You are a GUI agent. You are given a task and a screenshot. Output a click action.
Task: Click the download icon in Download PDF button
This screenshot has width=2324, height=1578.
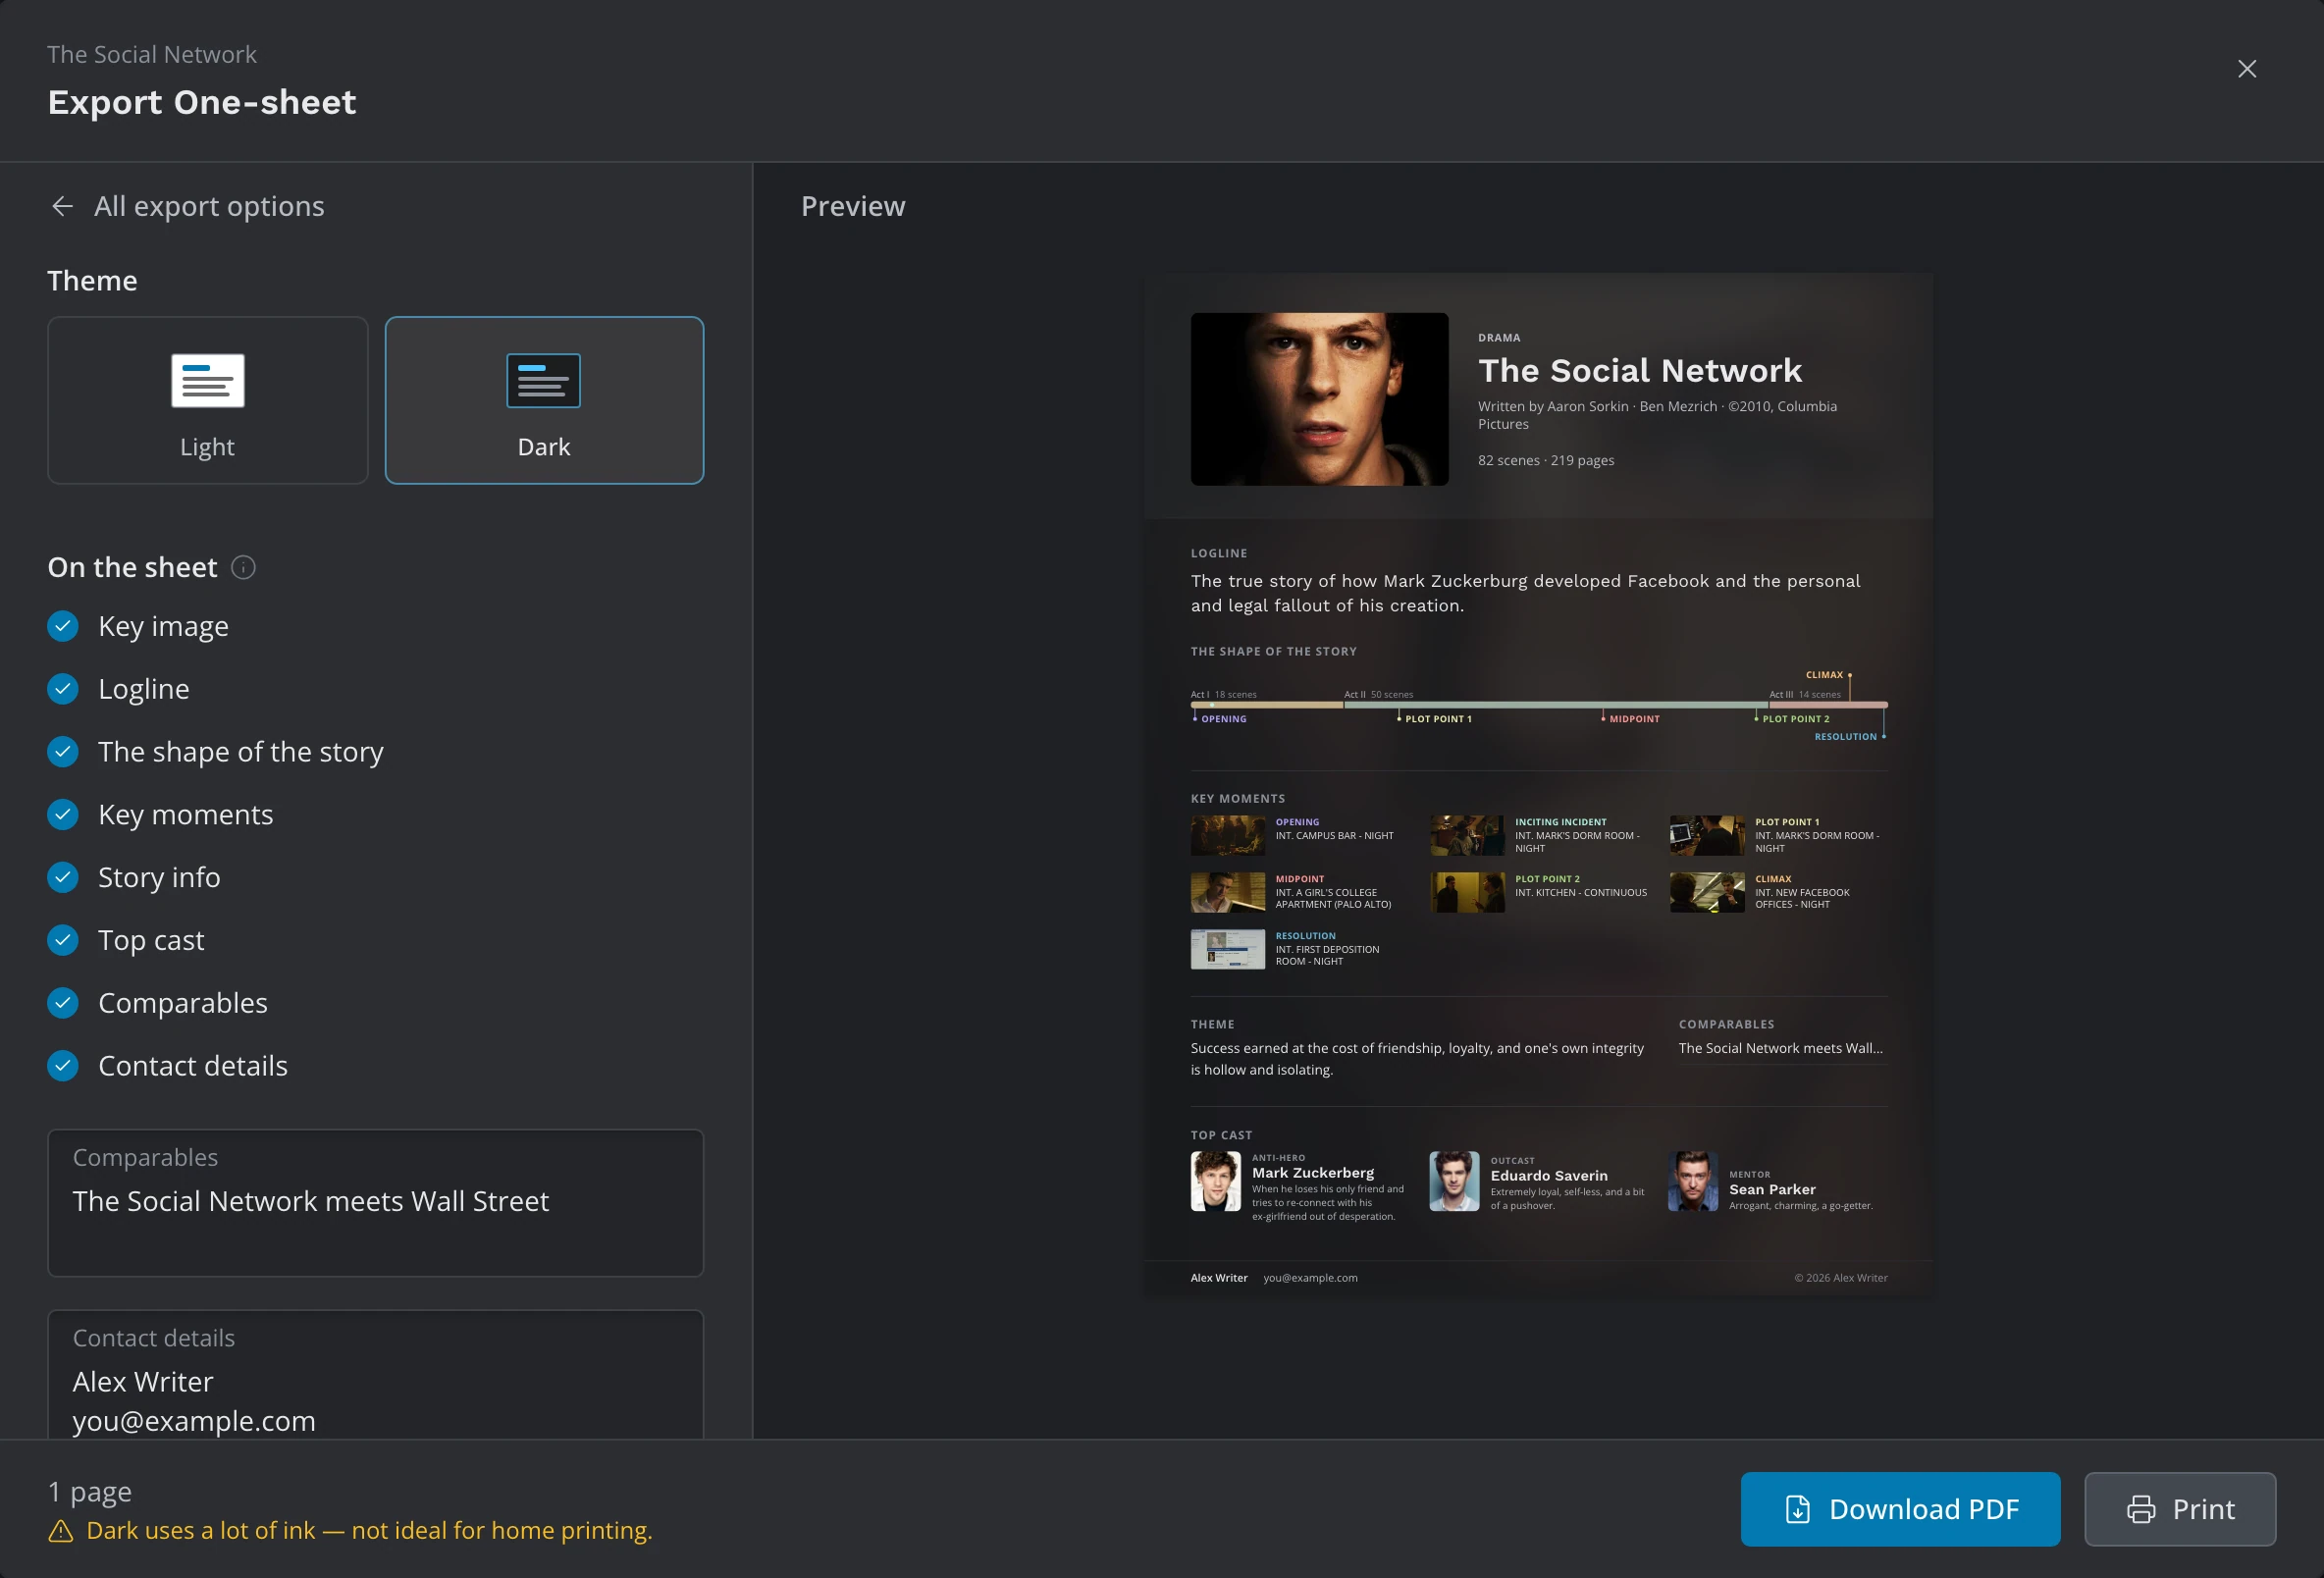[1797, 1509]
